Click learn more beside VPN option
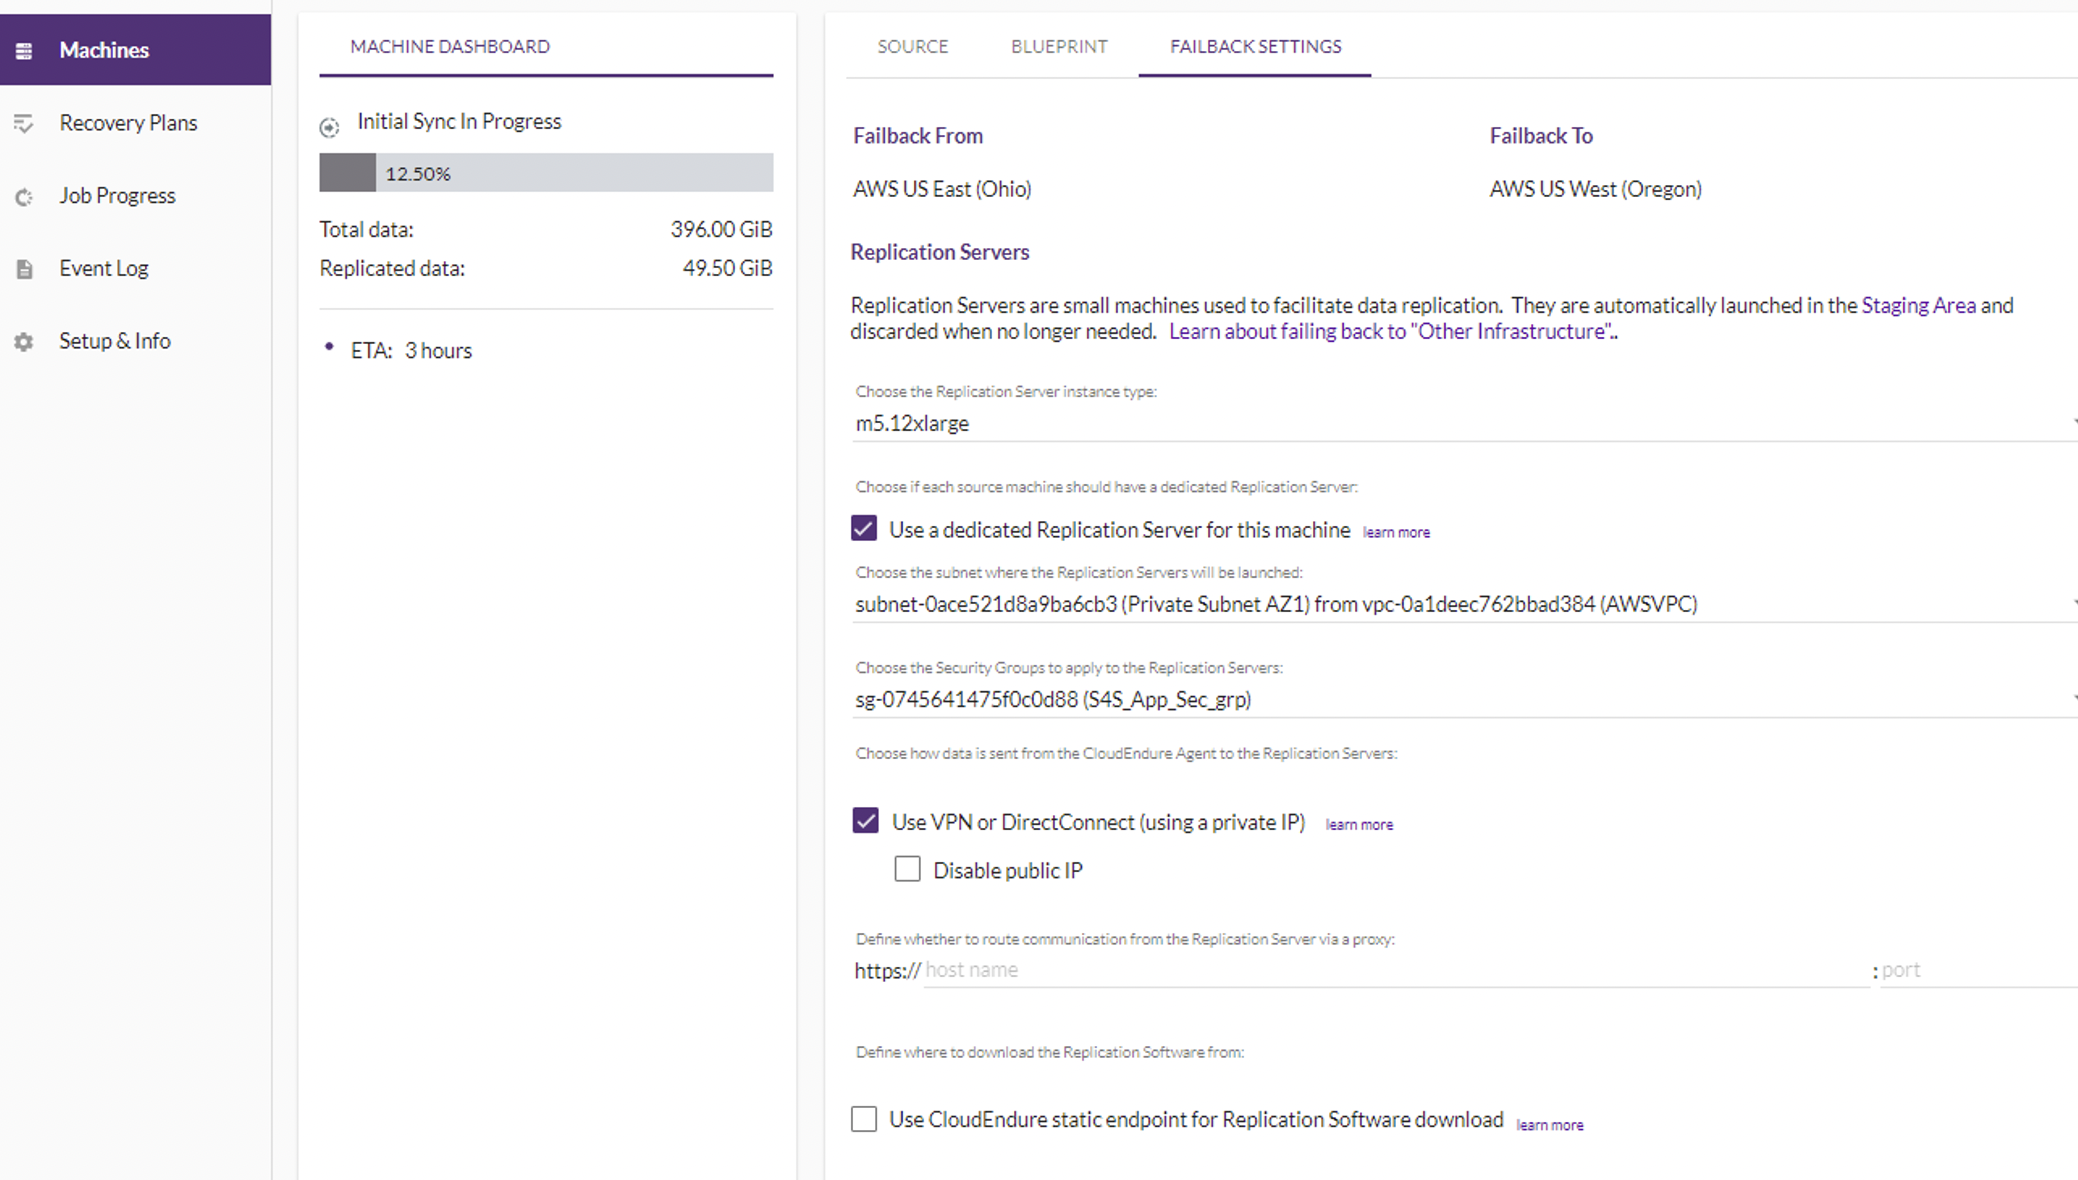The height and width of the screenshot is (1180, 2078). coord(1359,824)
